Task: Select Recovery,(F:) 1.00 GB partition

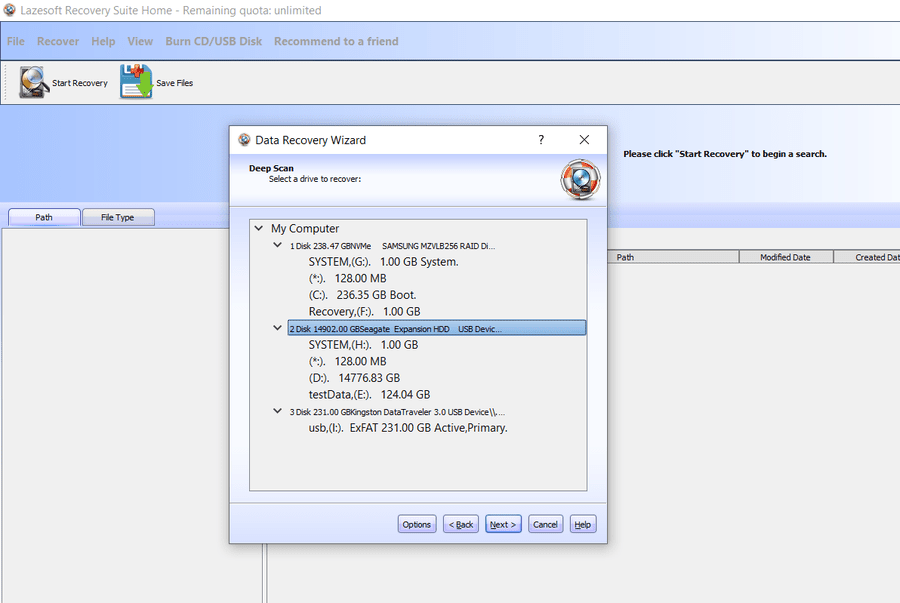Action: click(364, 312)
